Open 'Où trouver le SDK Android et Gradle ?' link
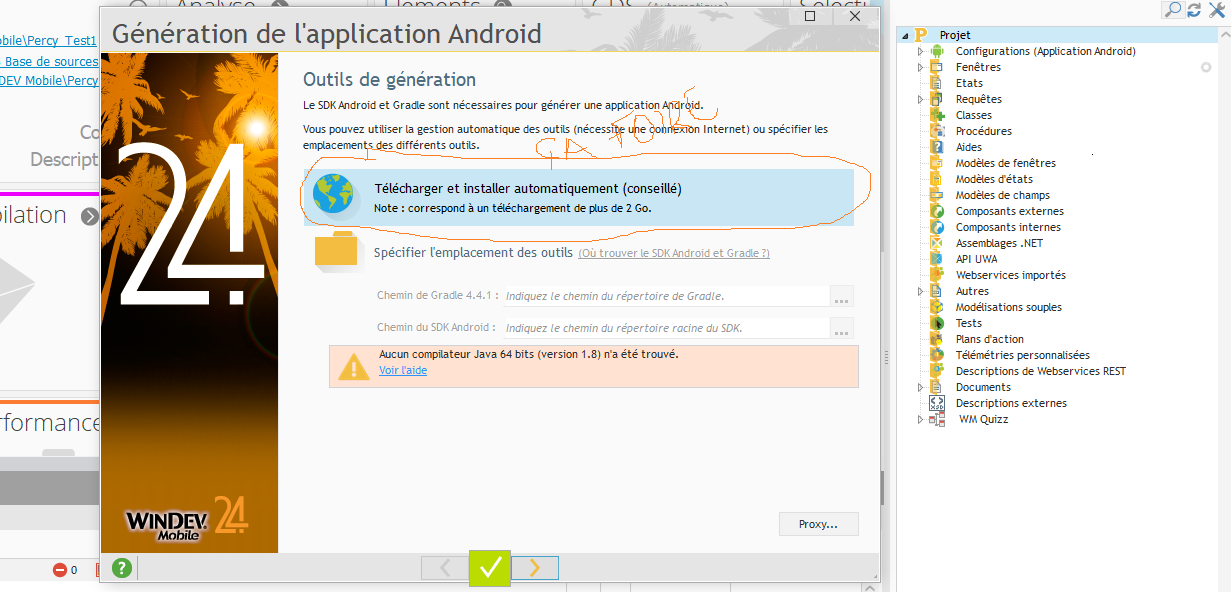This screenshot has height=592, width=1231. (x=674, y=254)
